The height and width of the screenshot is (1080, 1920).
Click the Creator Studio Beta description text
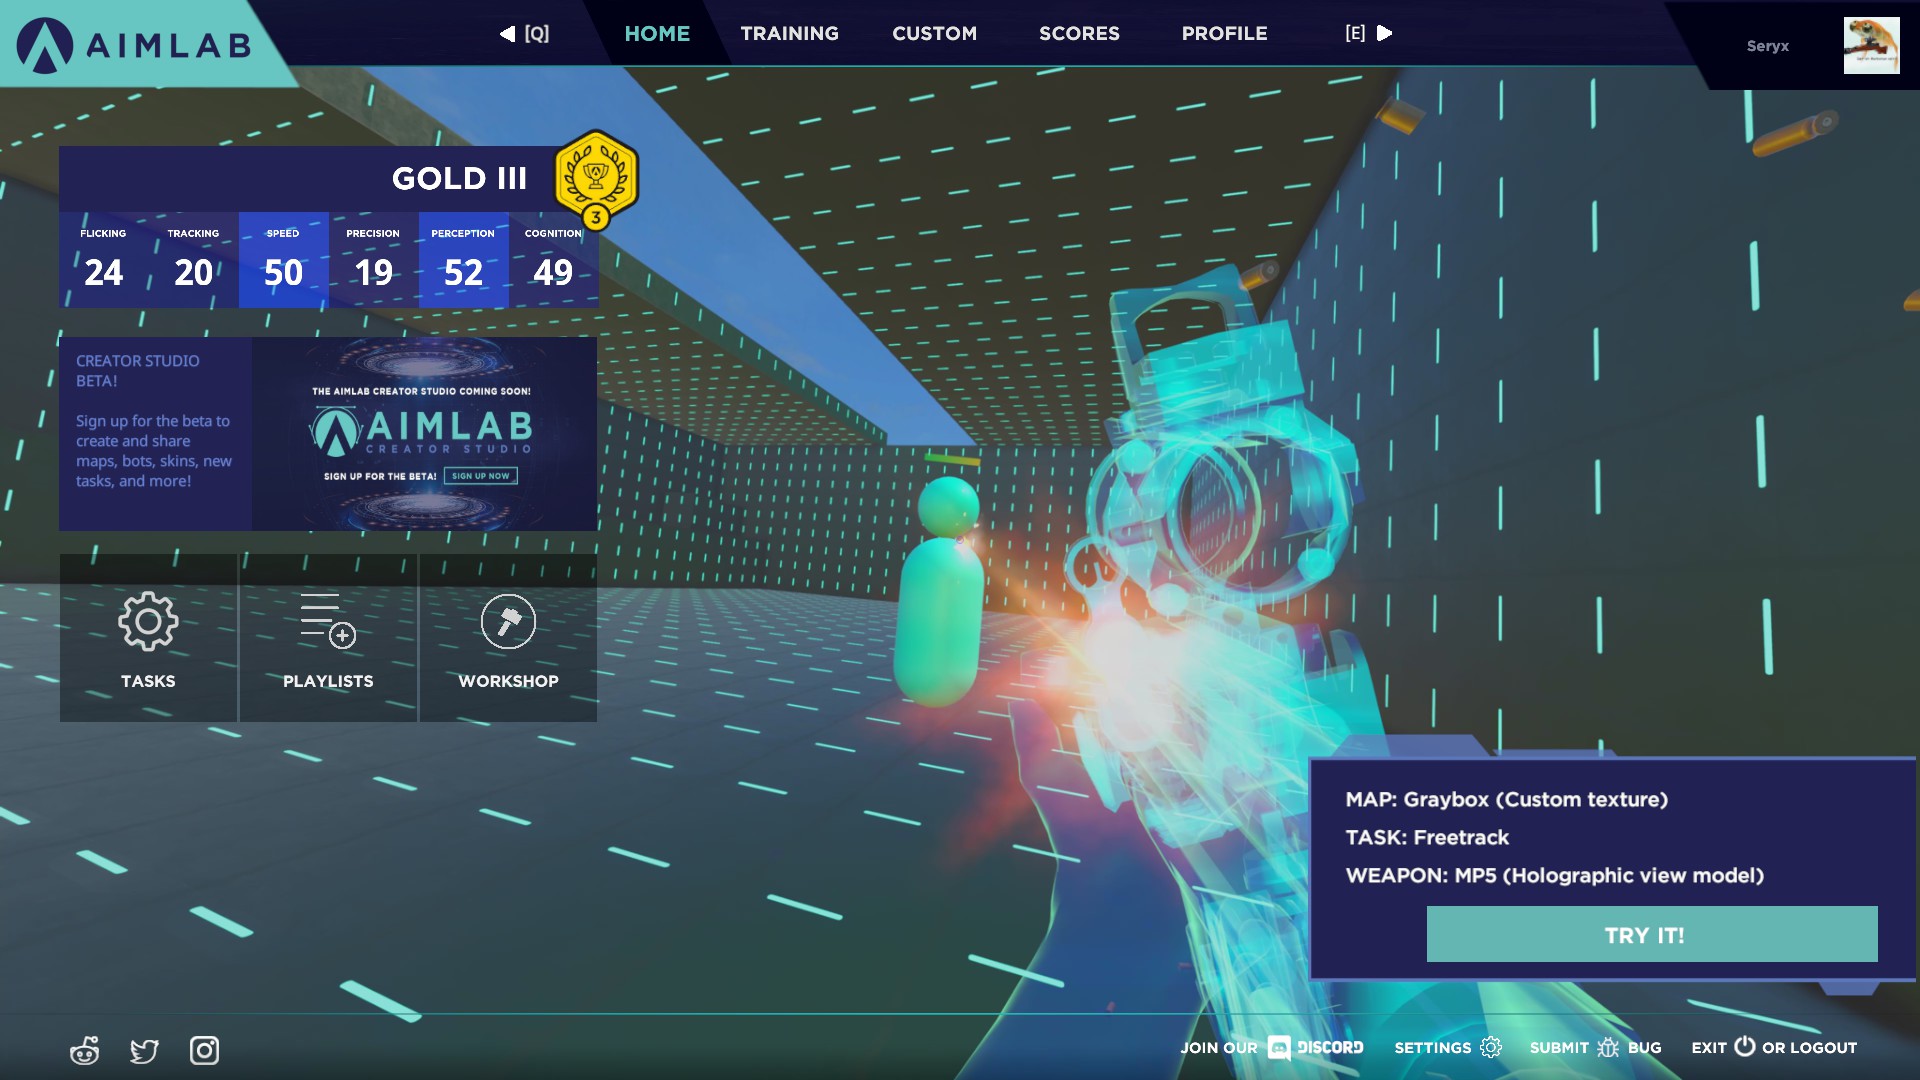point(154,451)
